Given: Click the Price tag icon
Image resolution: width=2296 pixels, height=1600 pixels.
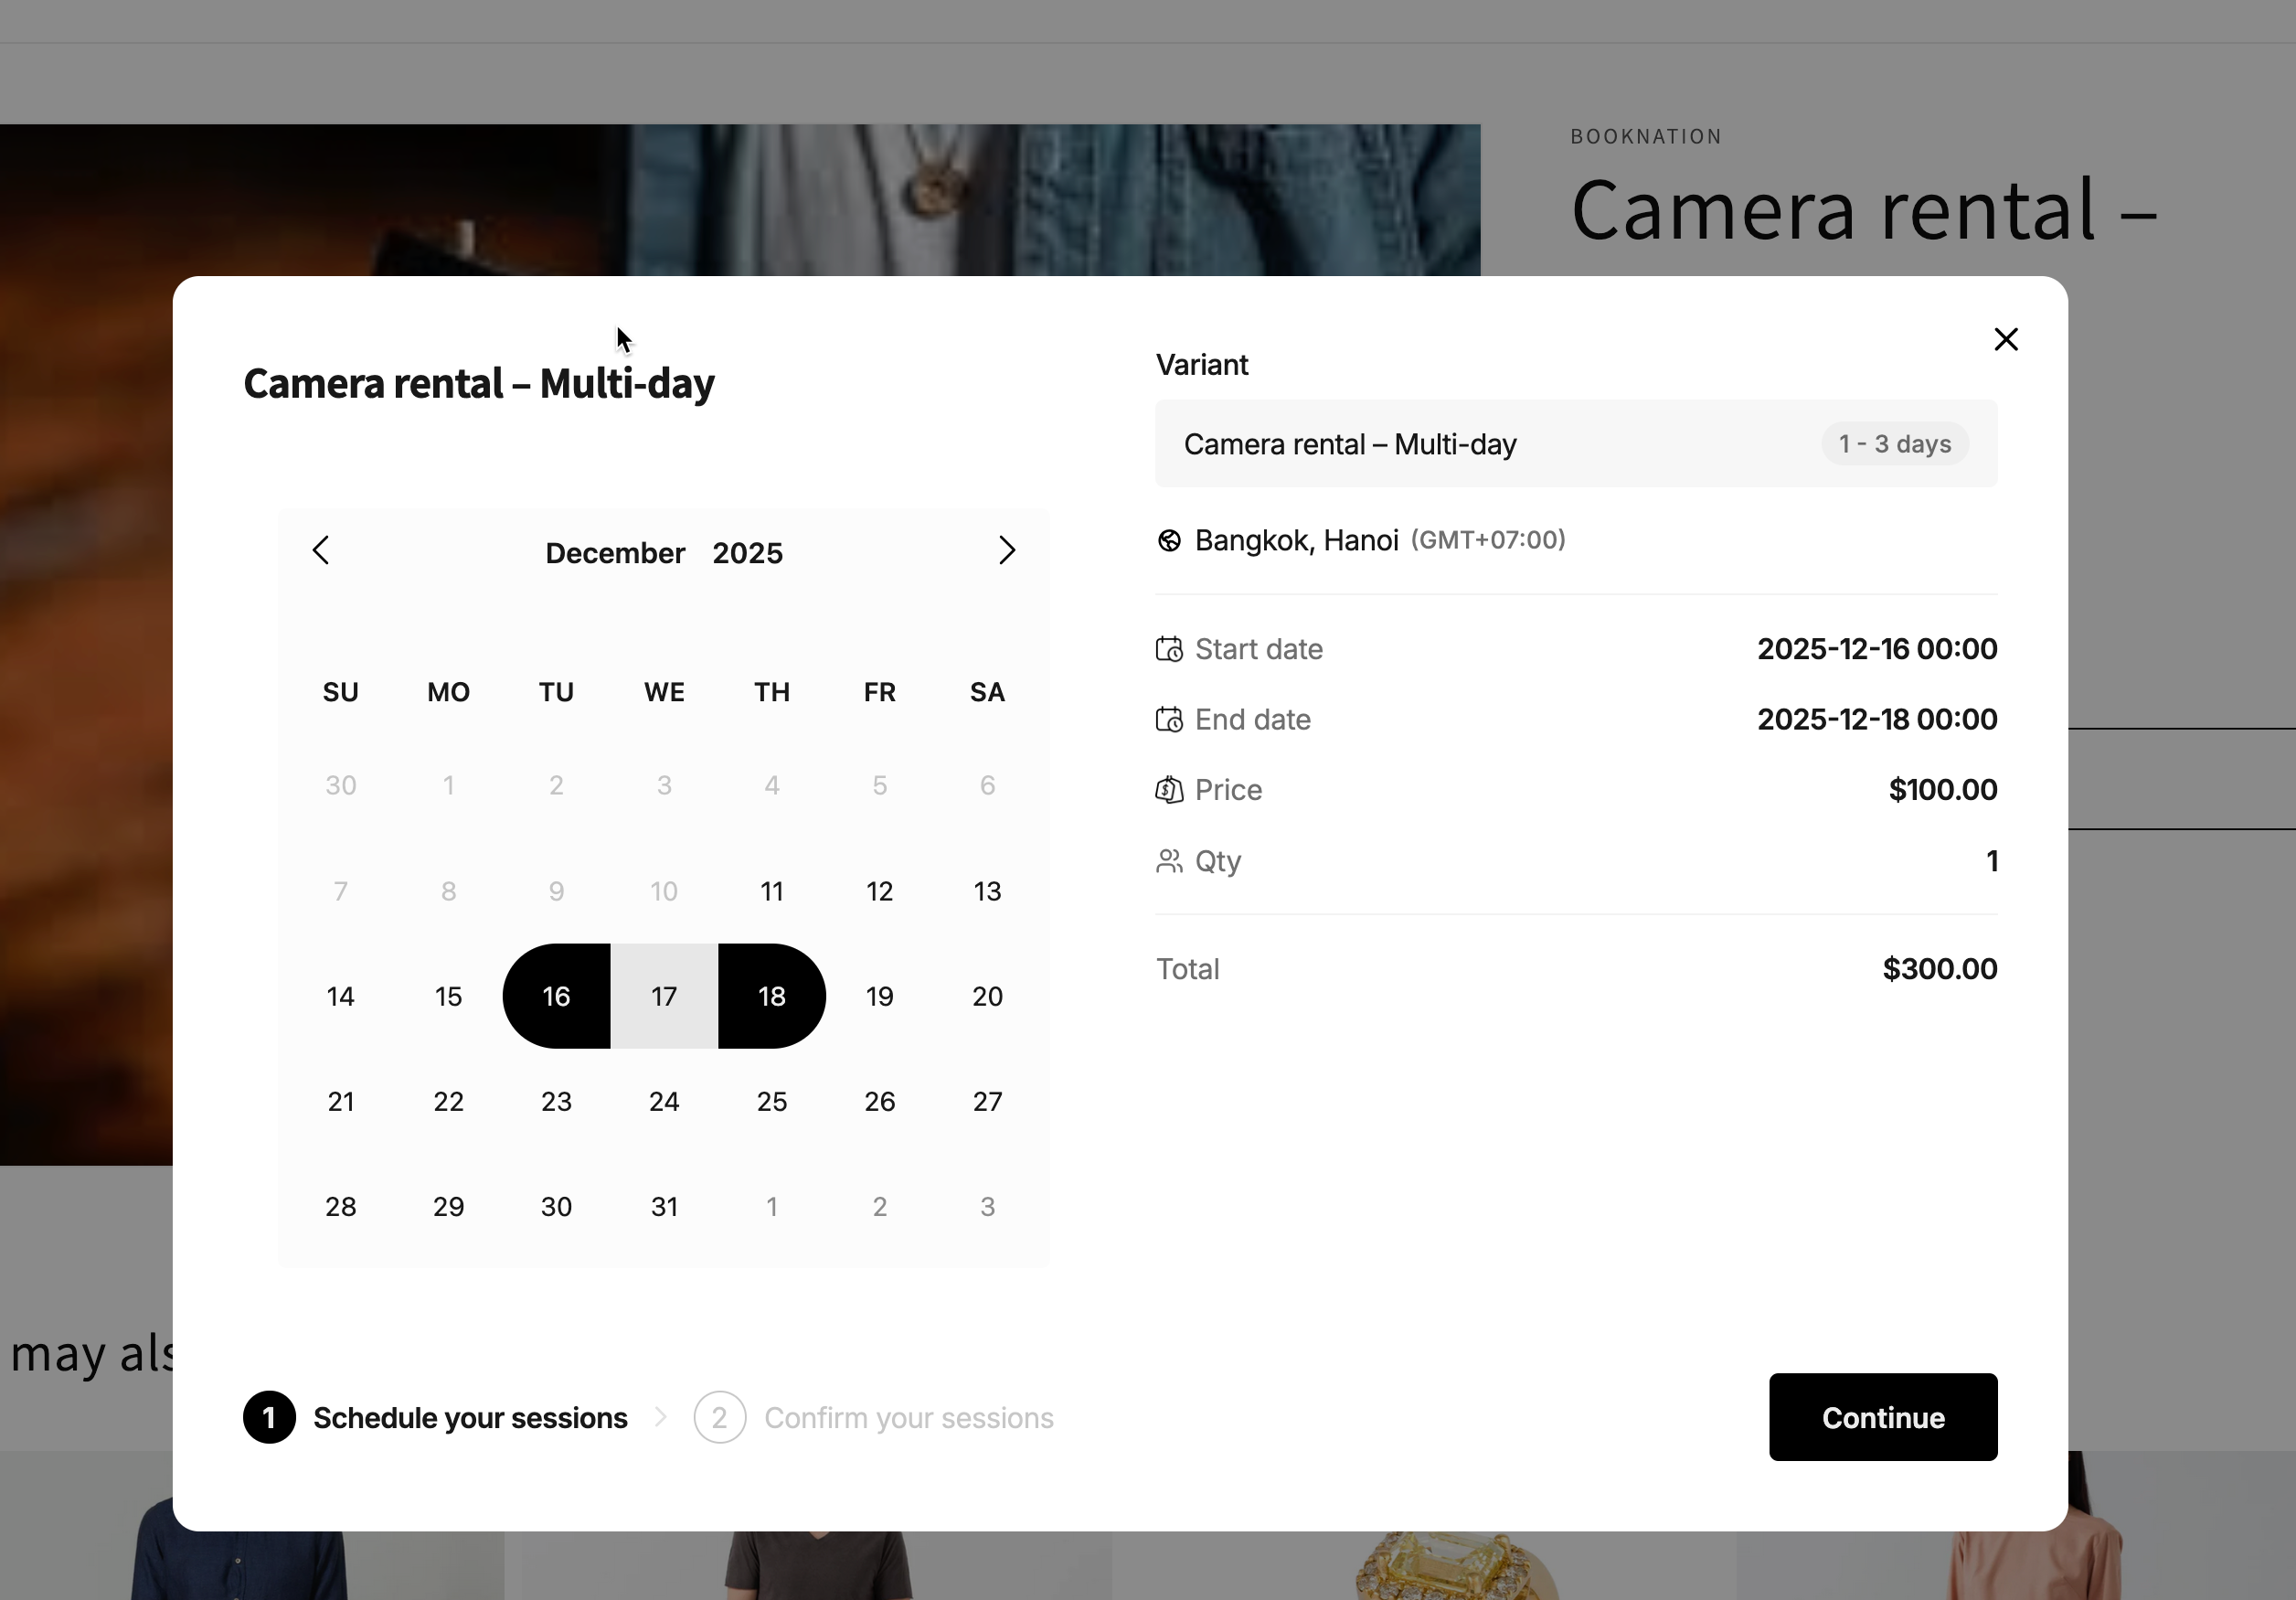Looking at the screenshot, I should (x=1168, y=790).
